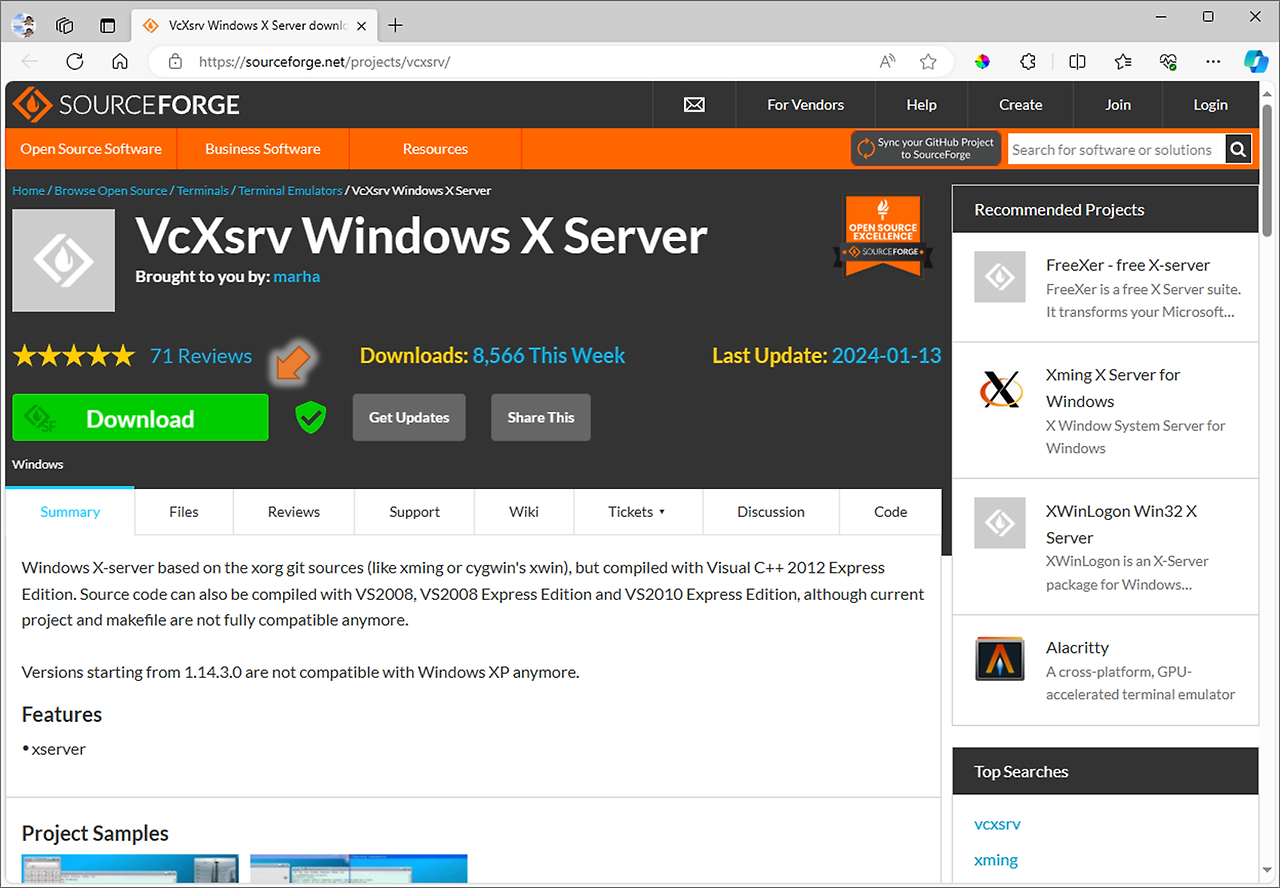Open the Extensions puzzle icon

(x=1028, y=62)
